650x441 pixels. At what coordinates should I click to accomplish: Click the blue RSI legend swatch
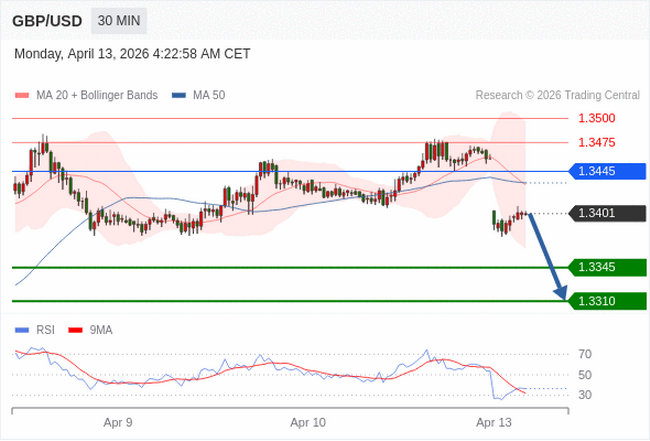(22, 330)
